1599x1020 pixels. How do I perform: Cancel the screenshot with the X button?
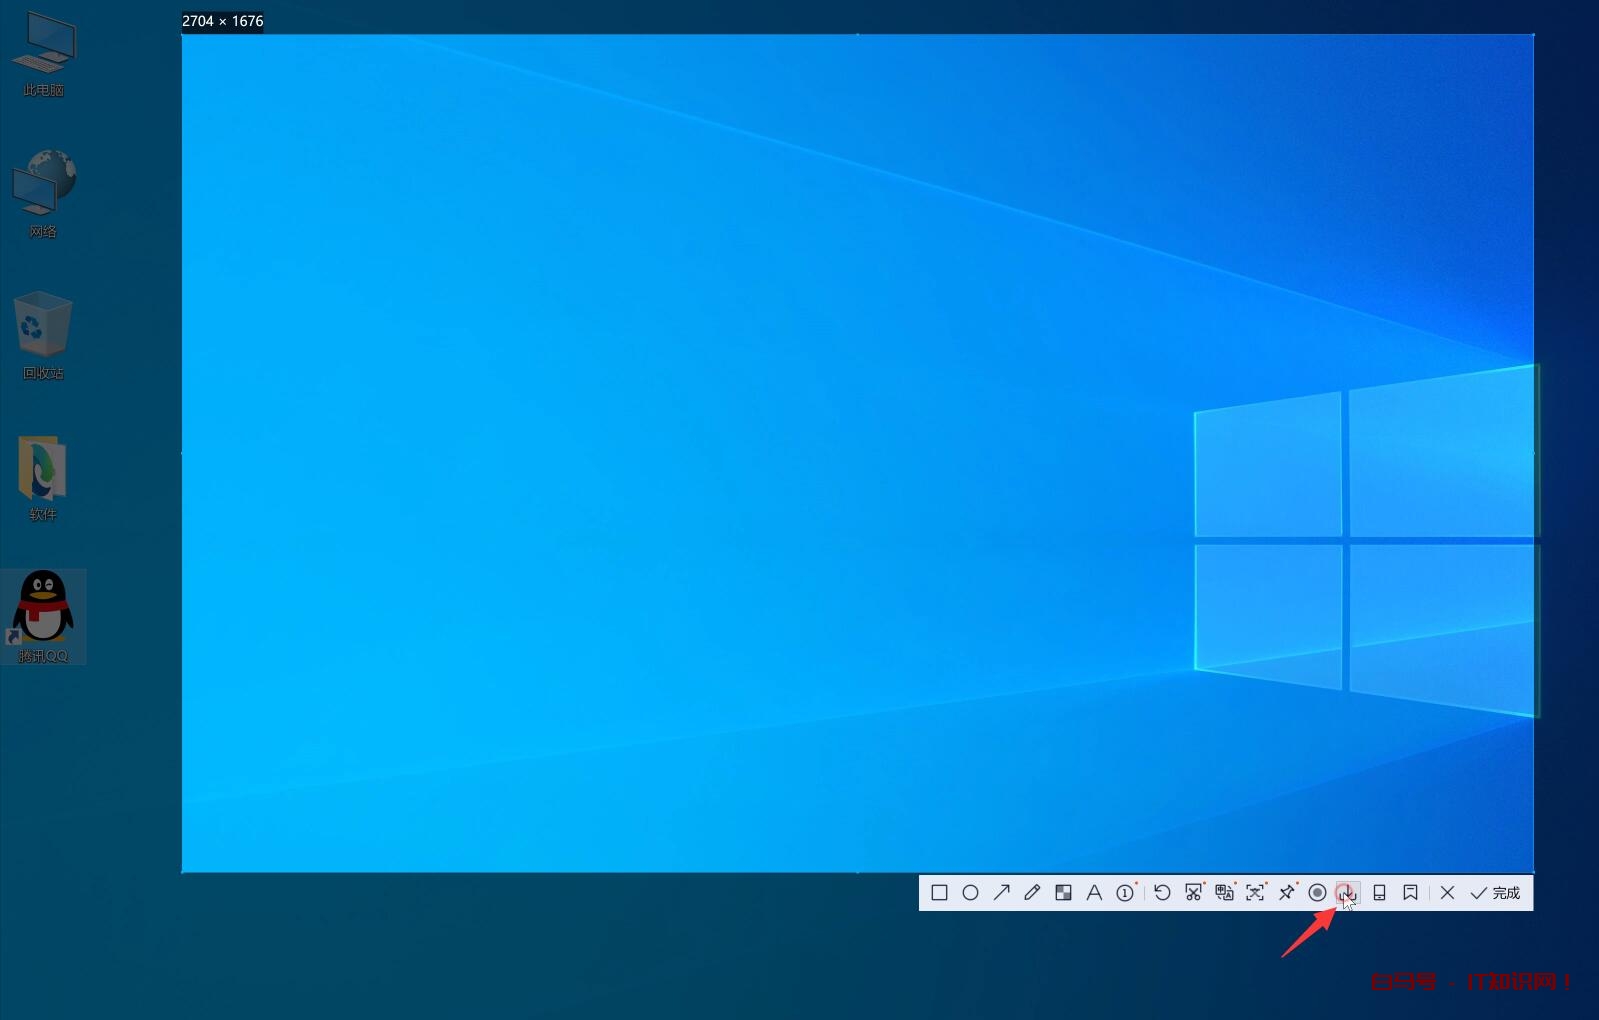(x=1447, y=893)
